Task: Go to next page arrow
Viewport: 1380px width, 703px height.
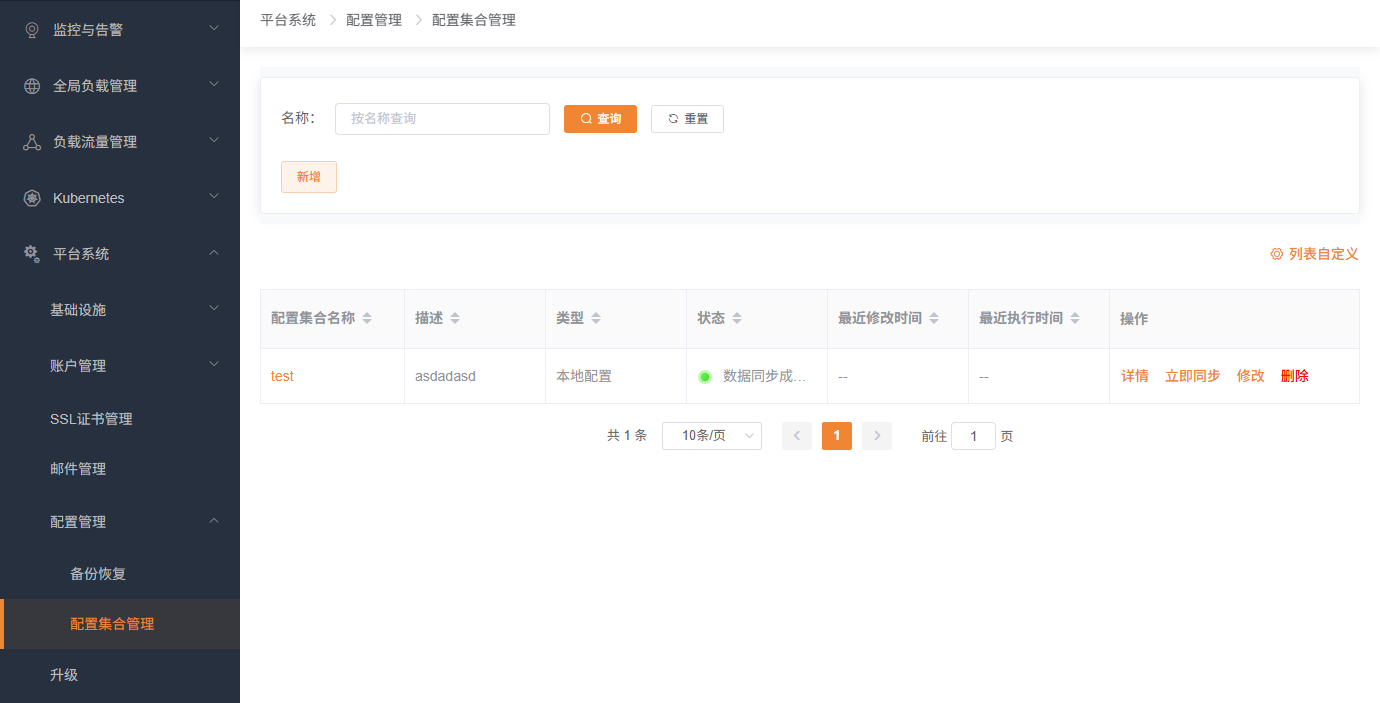Action: pos(877,436)
